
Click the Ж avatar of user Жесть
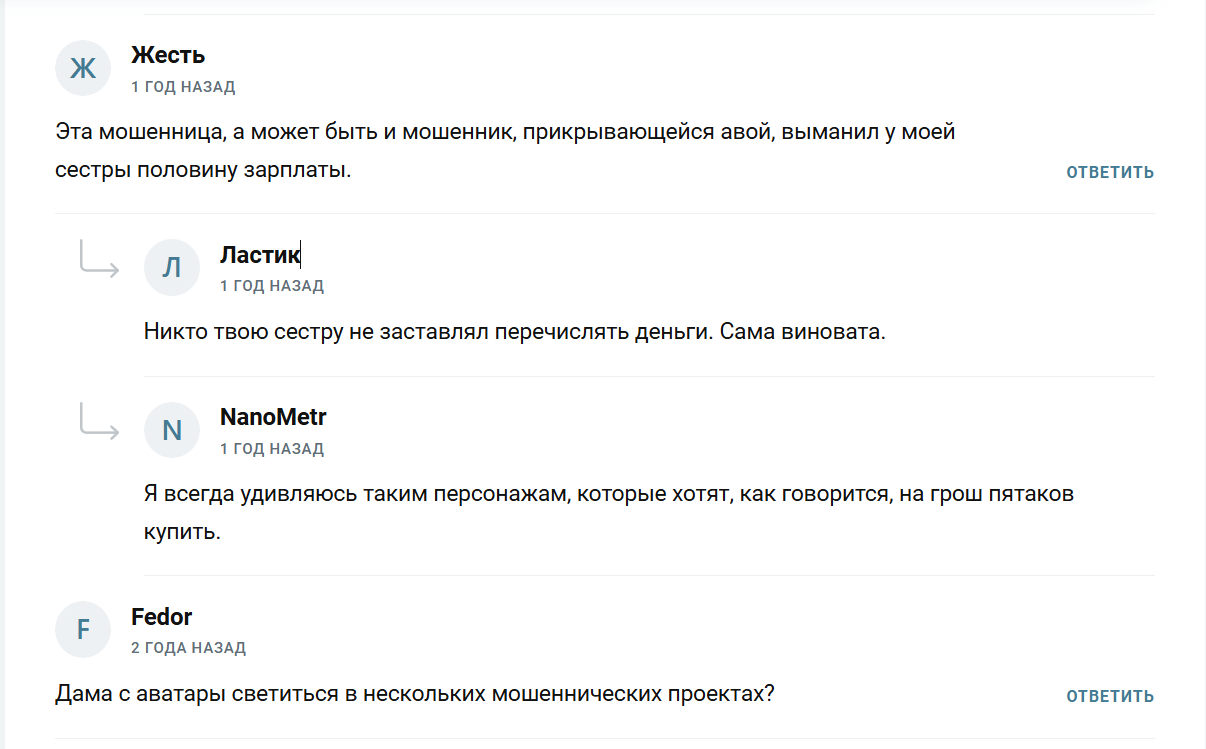click(x=82, y=68)
